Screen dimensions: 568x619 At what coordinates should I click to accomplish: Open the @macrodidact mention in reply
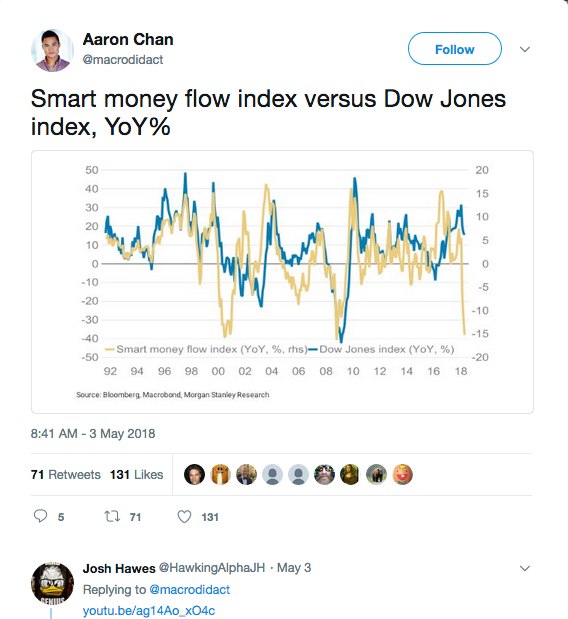pyautogui.click(x=189, y=589)
